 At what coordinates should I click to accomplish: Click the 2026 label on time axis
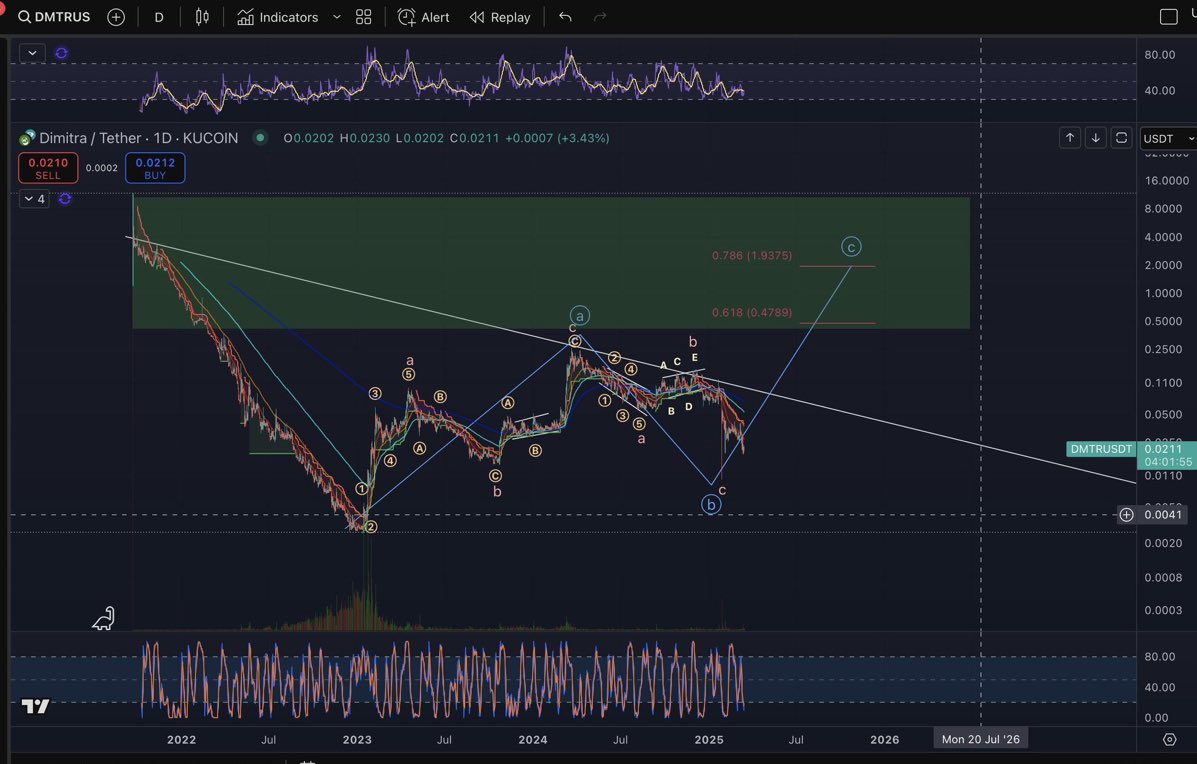(884, 740)
